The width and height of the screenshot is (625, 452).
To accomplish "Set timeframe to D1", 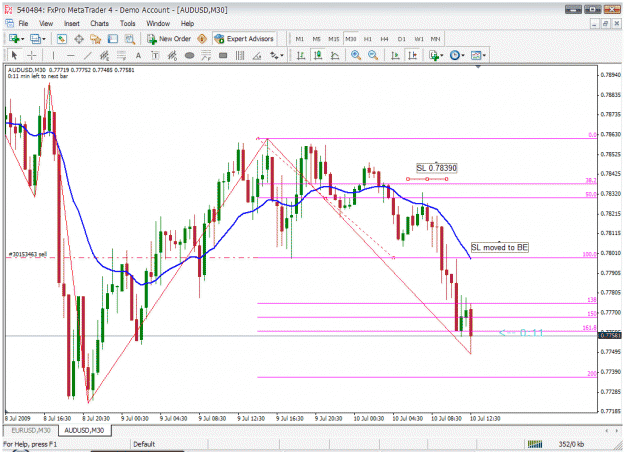I will [x=401, y=39].
